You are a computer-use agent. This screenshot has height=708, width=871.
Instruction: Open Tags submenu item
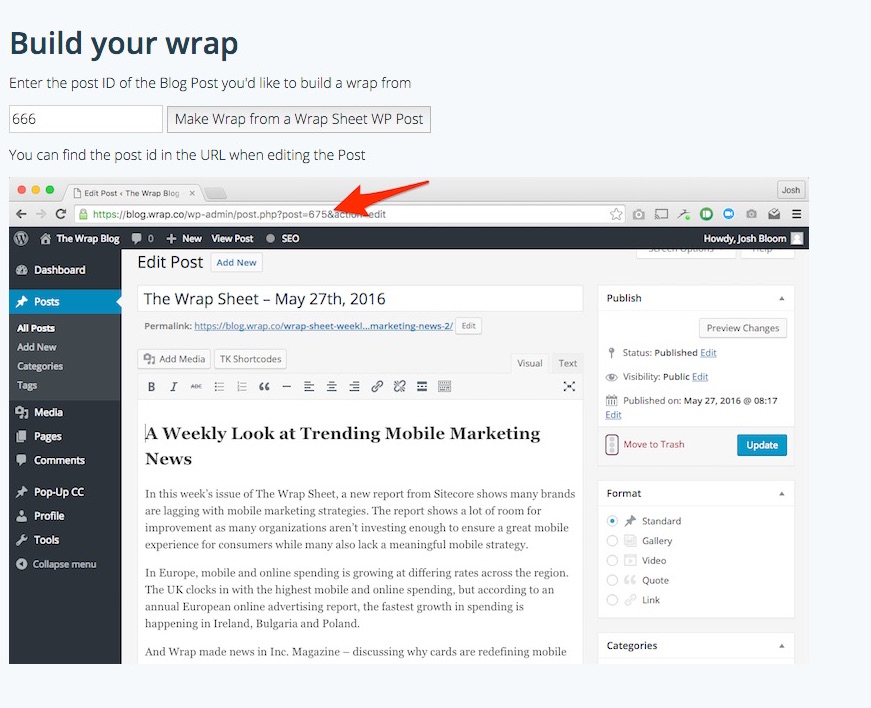point(27,385)
